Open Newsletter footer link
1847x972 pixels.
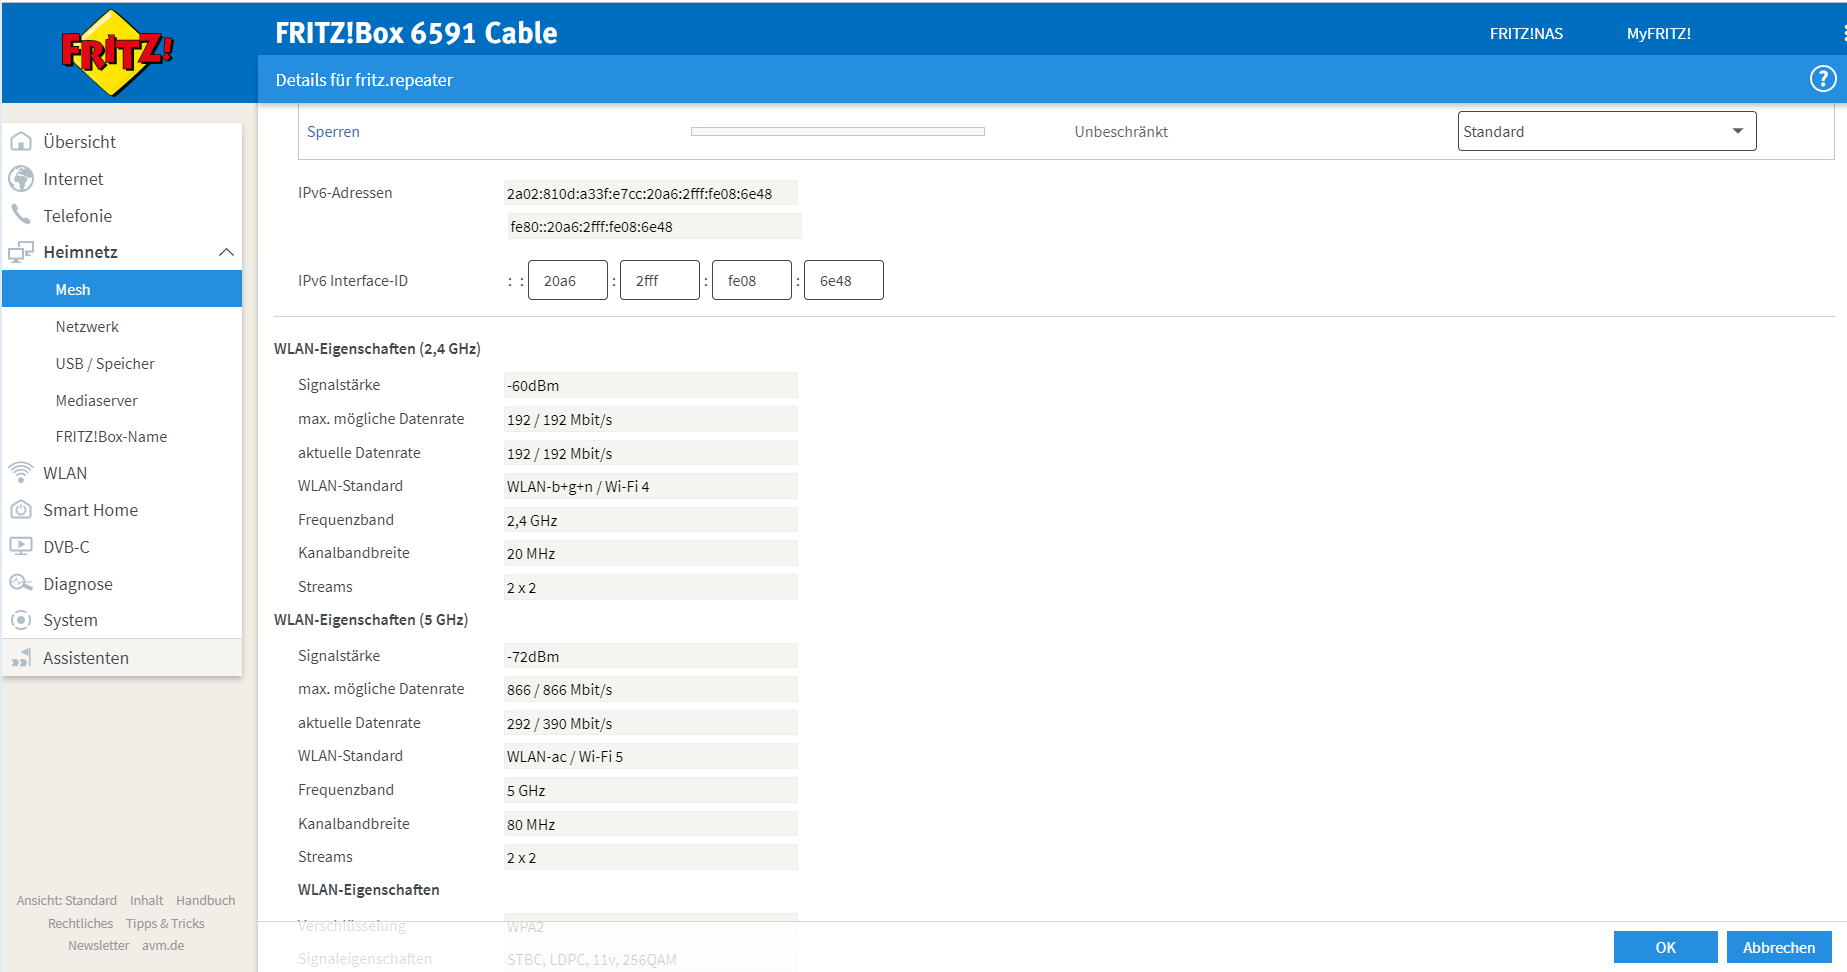point(99,945)
